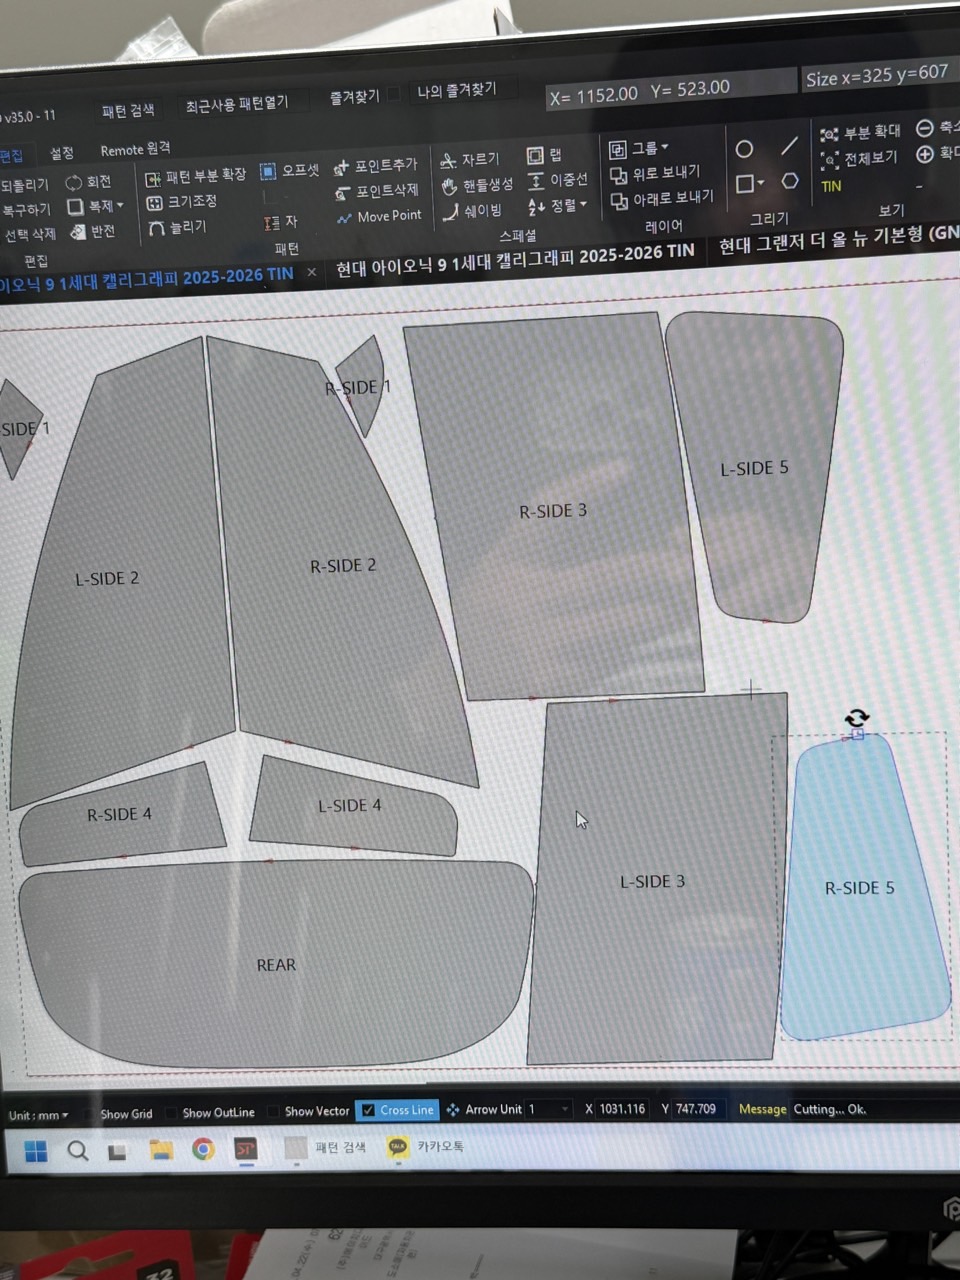Click 위로 보내기 (bring forward)

[x=655, y=174]
